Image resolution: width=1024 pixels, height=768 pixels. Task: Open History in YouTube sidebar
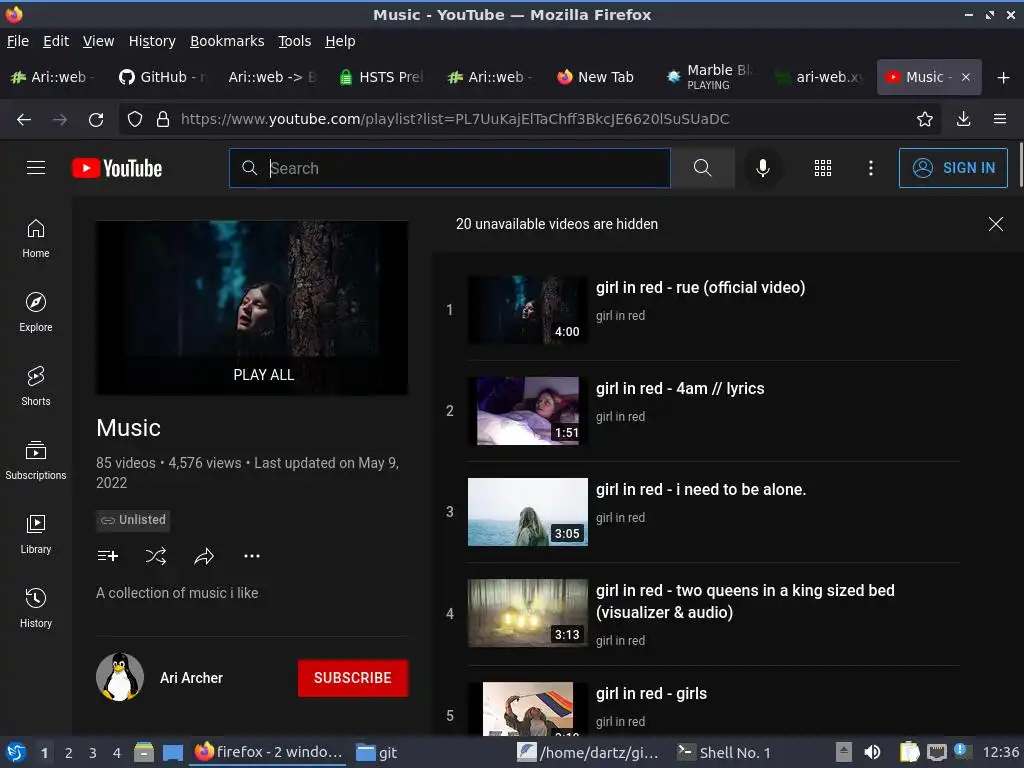pos(36,608)
